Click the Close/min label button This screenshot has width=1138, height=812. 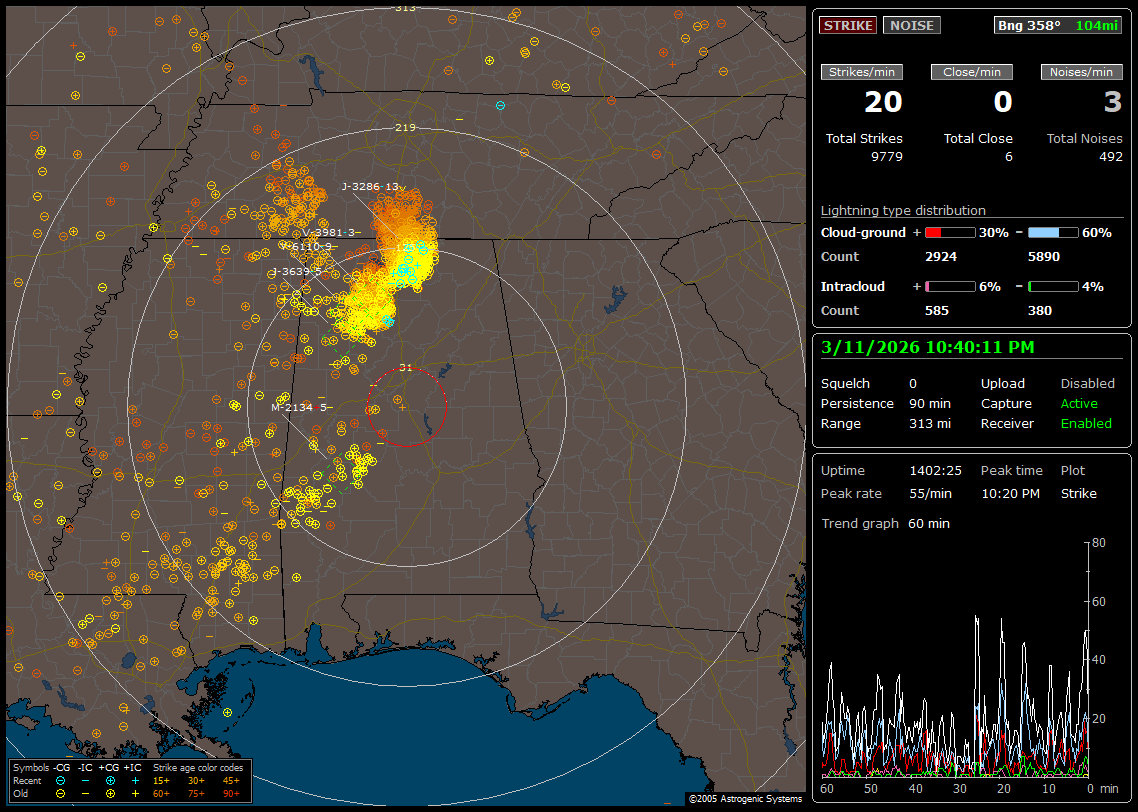(x=972, y=72)
